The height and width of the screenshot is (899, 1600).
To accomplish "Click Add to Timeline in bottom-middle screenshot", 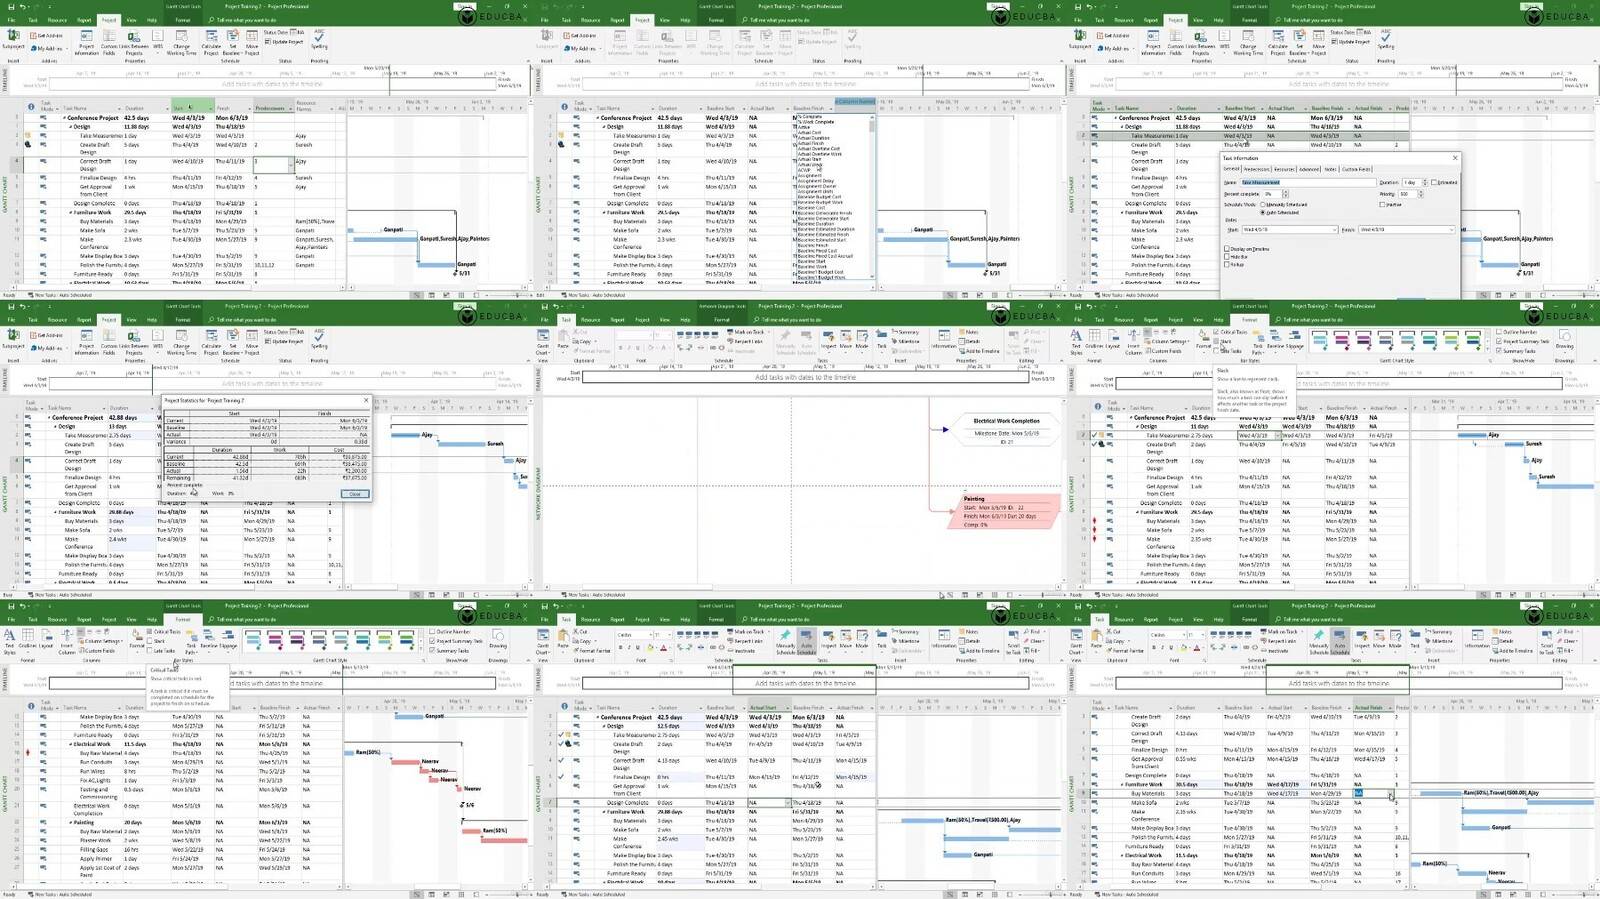I will click(978, 651).
